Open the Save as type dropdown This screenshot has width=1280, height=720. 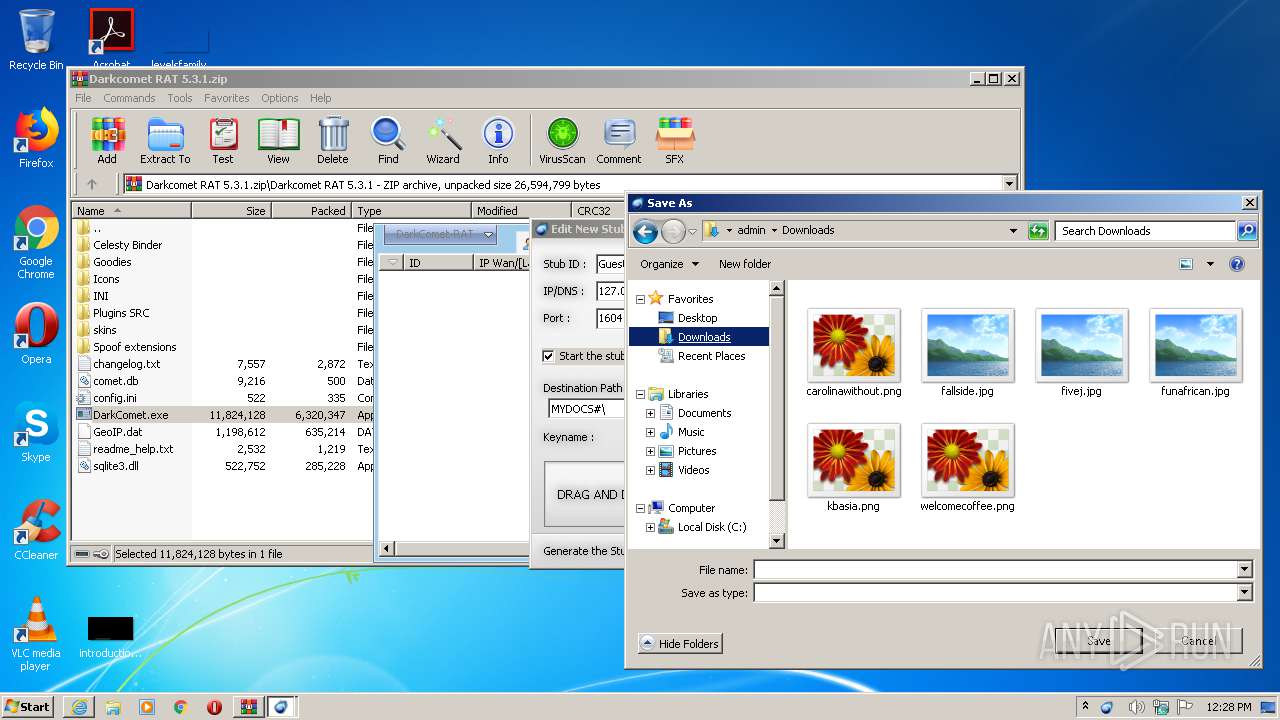tap(1245, 593)
